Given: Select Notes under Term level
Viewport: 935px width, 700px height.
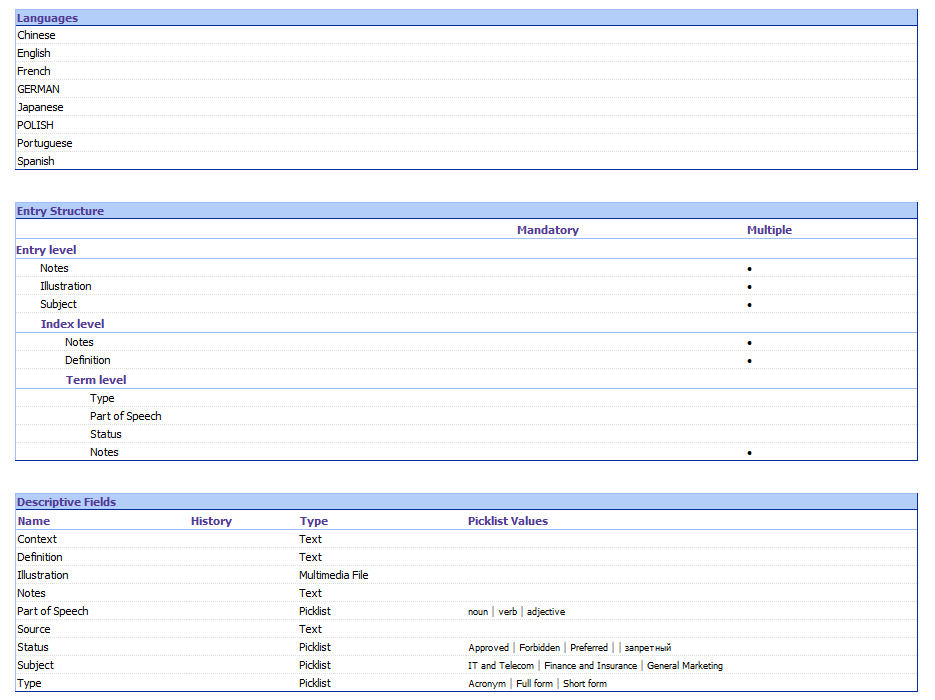Looking at the screenshot, I should (x=104, y=452).
